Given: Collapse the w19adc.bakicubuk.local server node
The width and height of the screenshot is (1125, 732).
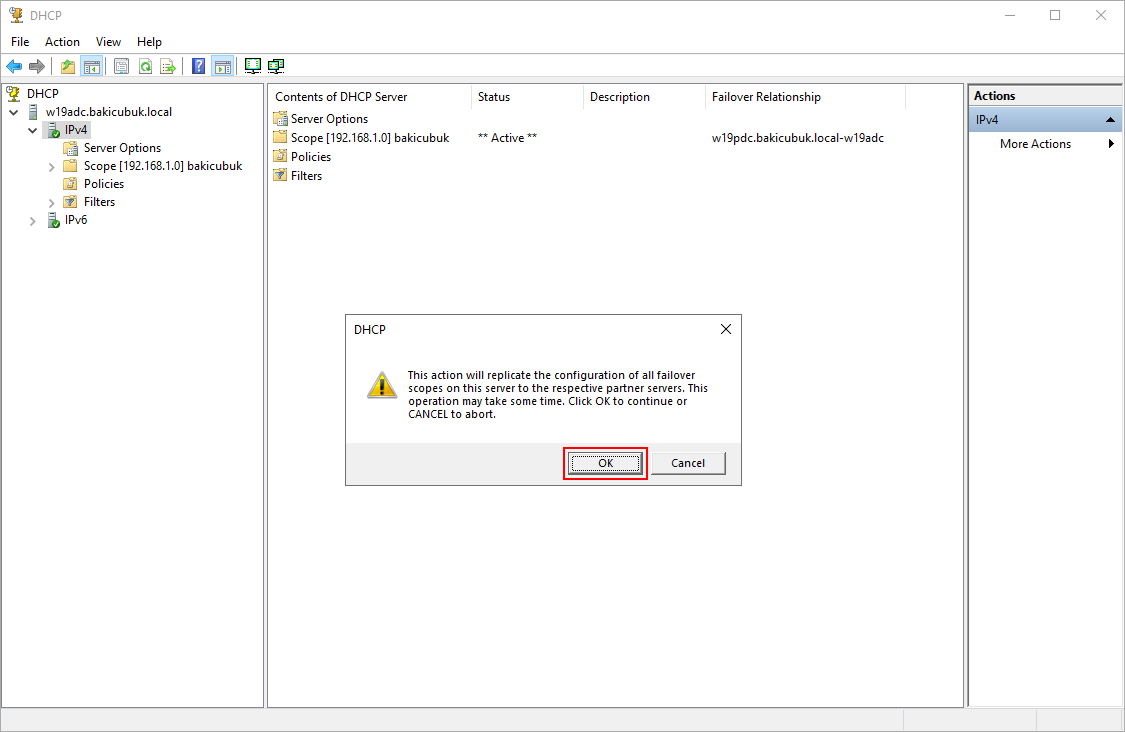Looking at the screenshot, I should pos(14,112).
